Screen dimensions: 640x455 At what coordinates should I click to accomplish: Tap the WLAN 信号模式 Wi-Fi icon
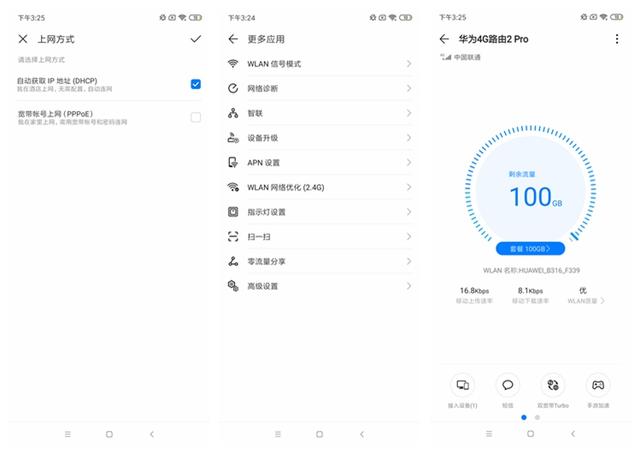tap(233, 64)
